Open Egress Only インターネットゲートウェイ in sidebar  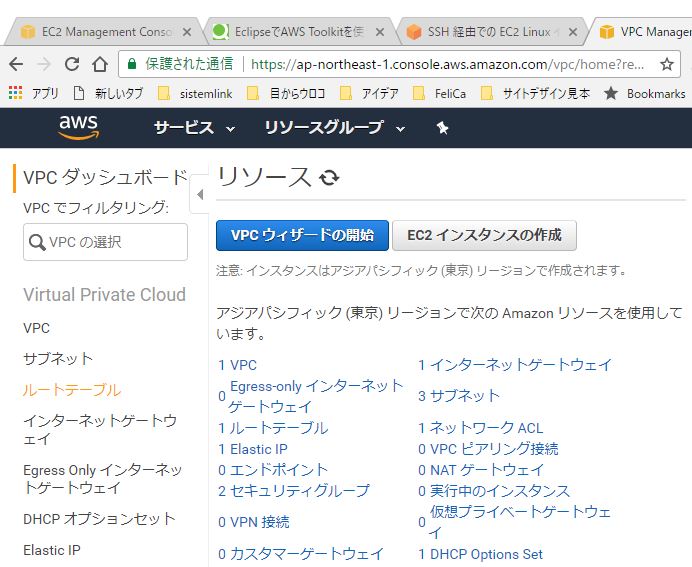[x=102, y=479]
